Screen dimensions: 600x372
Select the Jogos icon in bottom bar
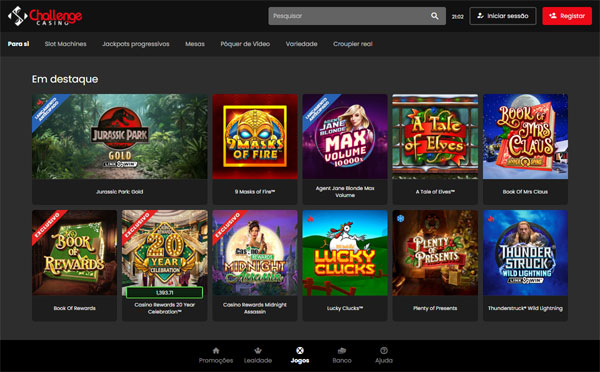(300, 351)
